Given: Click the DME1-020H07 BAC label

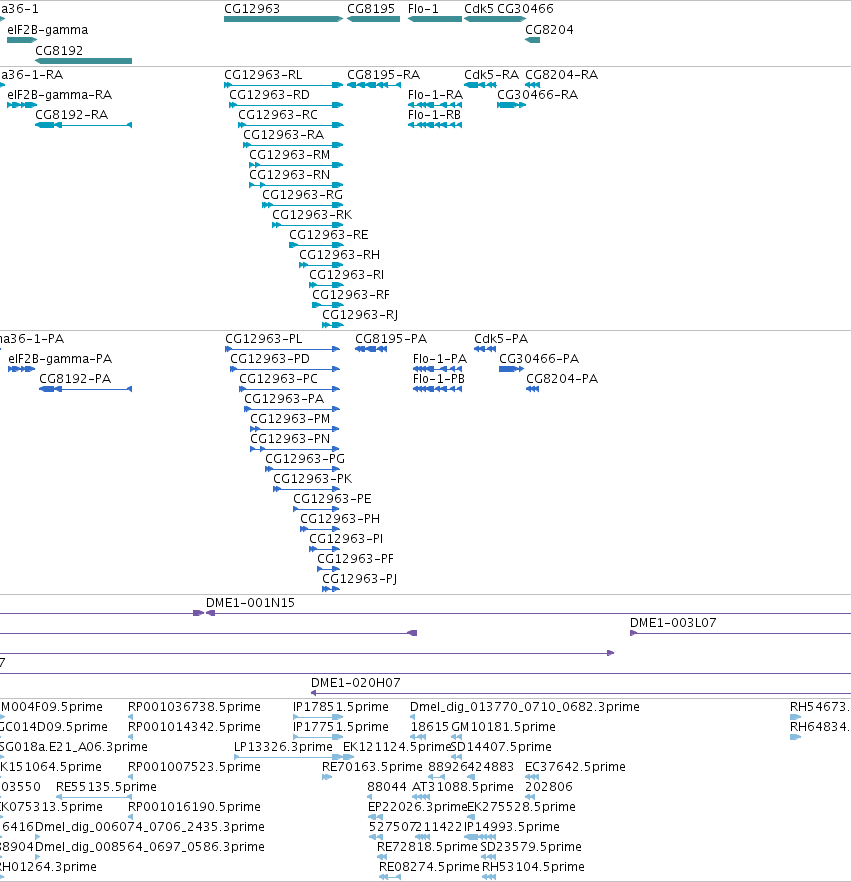Looking at the screenshot, I should pos(355,682).
